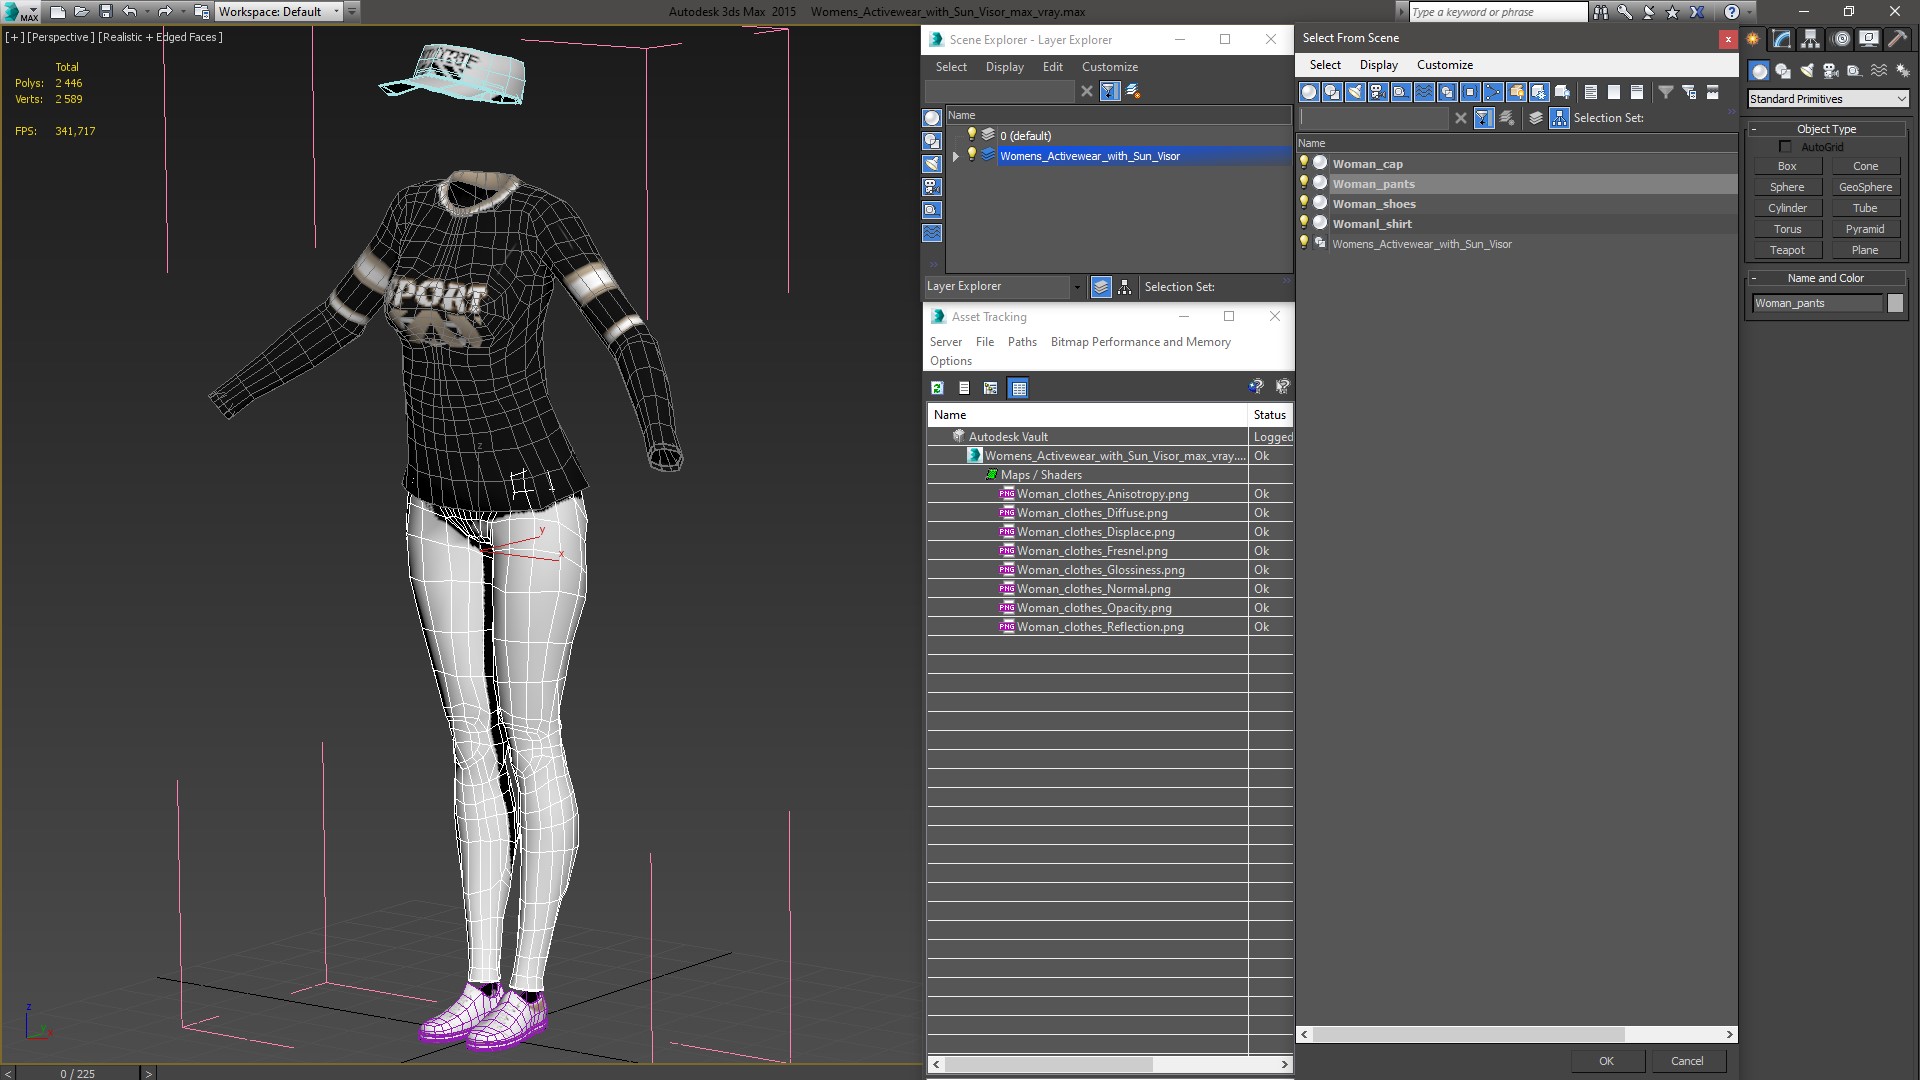Toggle helpers display filter in Select From Scene
Screen dimensions: 1920x1080
coord(1401,92)
